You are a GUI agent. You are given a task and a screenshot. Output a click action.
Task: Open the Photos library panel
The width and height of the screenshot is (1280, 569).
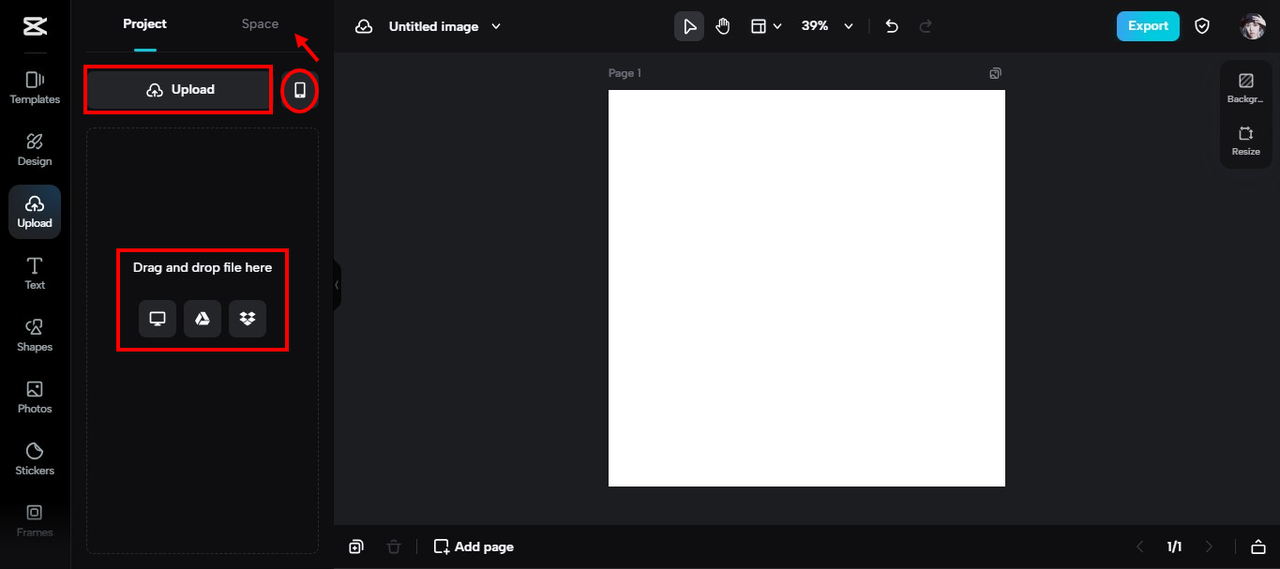35,397
